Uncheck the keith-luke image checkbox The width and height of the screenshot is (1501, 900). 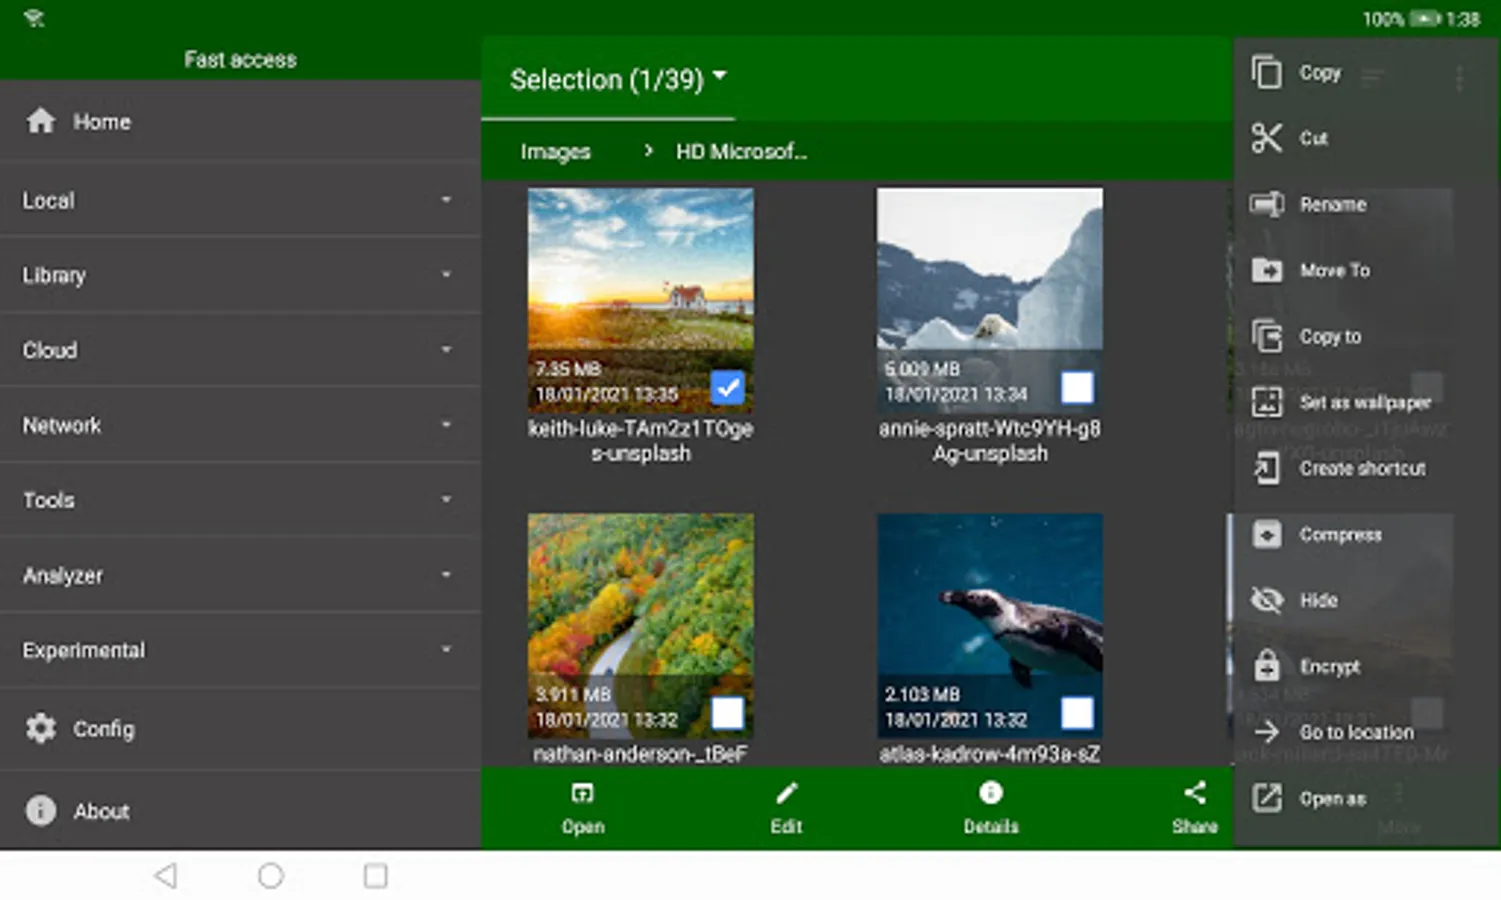pos(727,387)
